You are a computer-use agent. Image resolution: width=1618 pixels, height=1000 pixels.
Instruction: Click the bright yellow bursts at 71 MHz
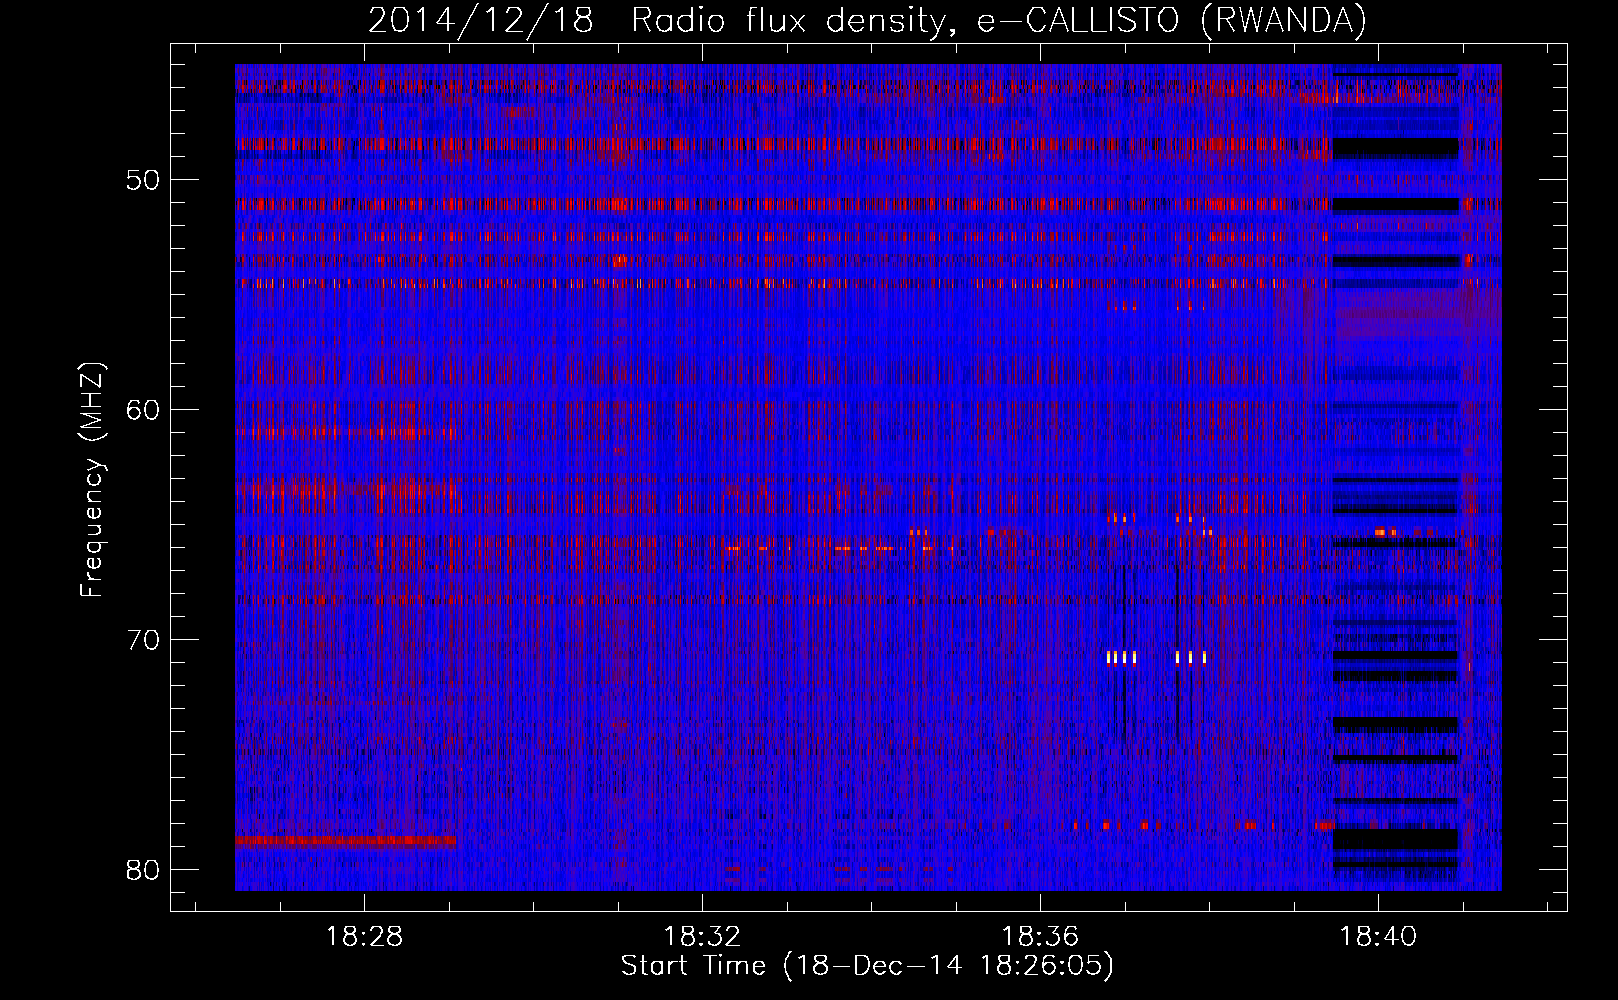[1157, 657]
